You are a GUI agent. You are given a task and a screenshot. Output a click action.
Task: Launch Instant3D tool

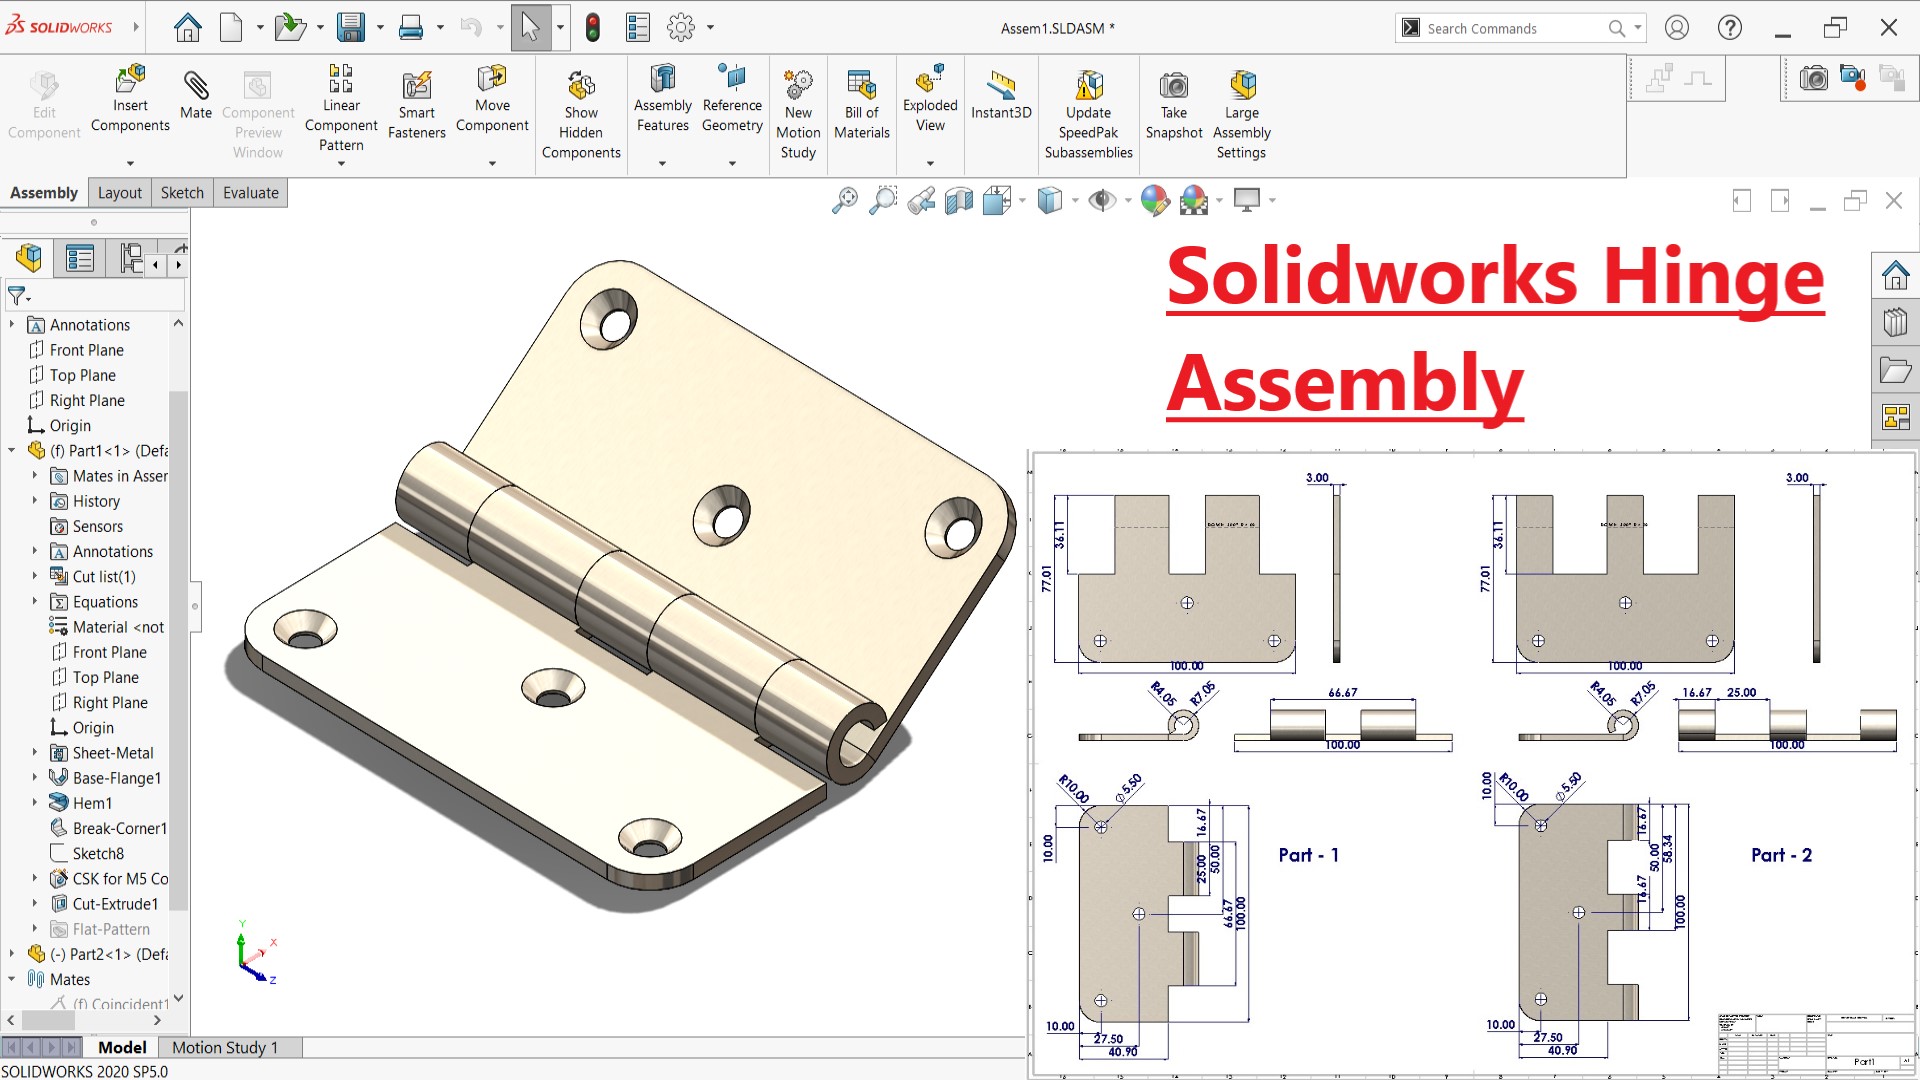point(1001,86)
